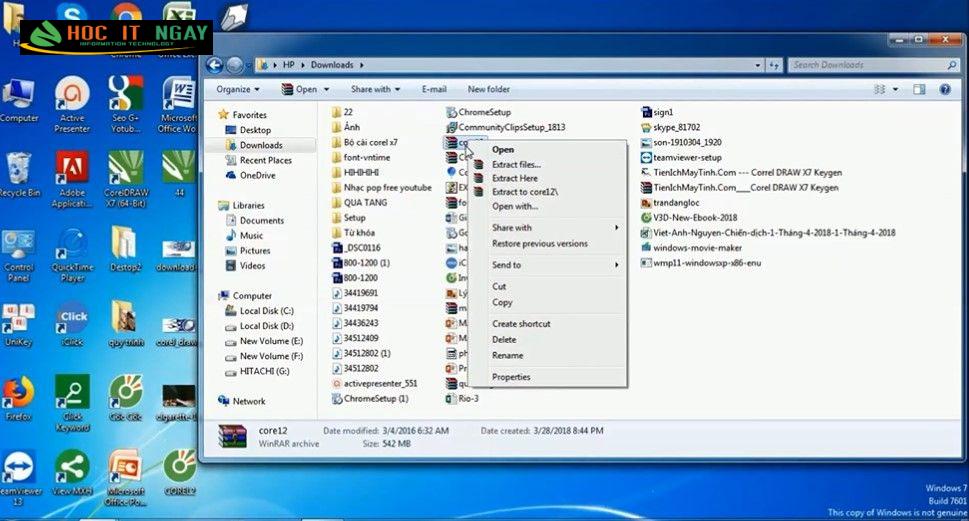
Task: Select Recent Places in navigation pane
Action: pos(265,161)
